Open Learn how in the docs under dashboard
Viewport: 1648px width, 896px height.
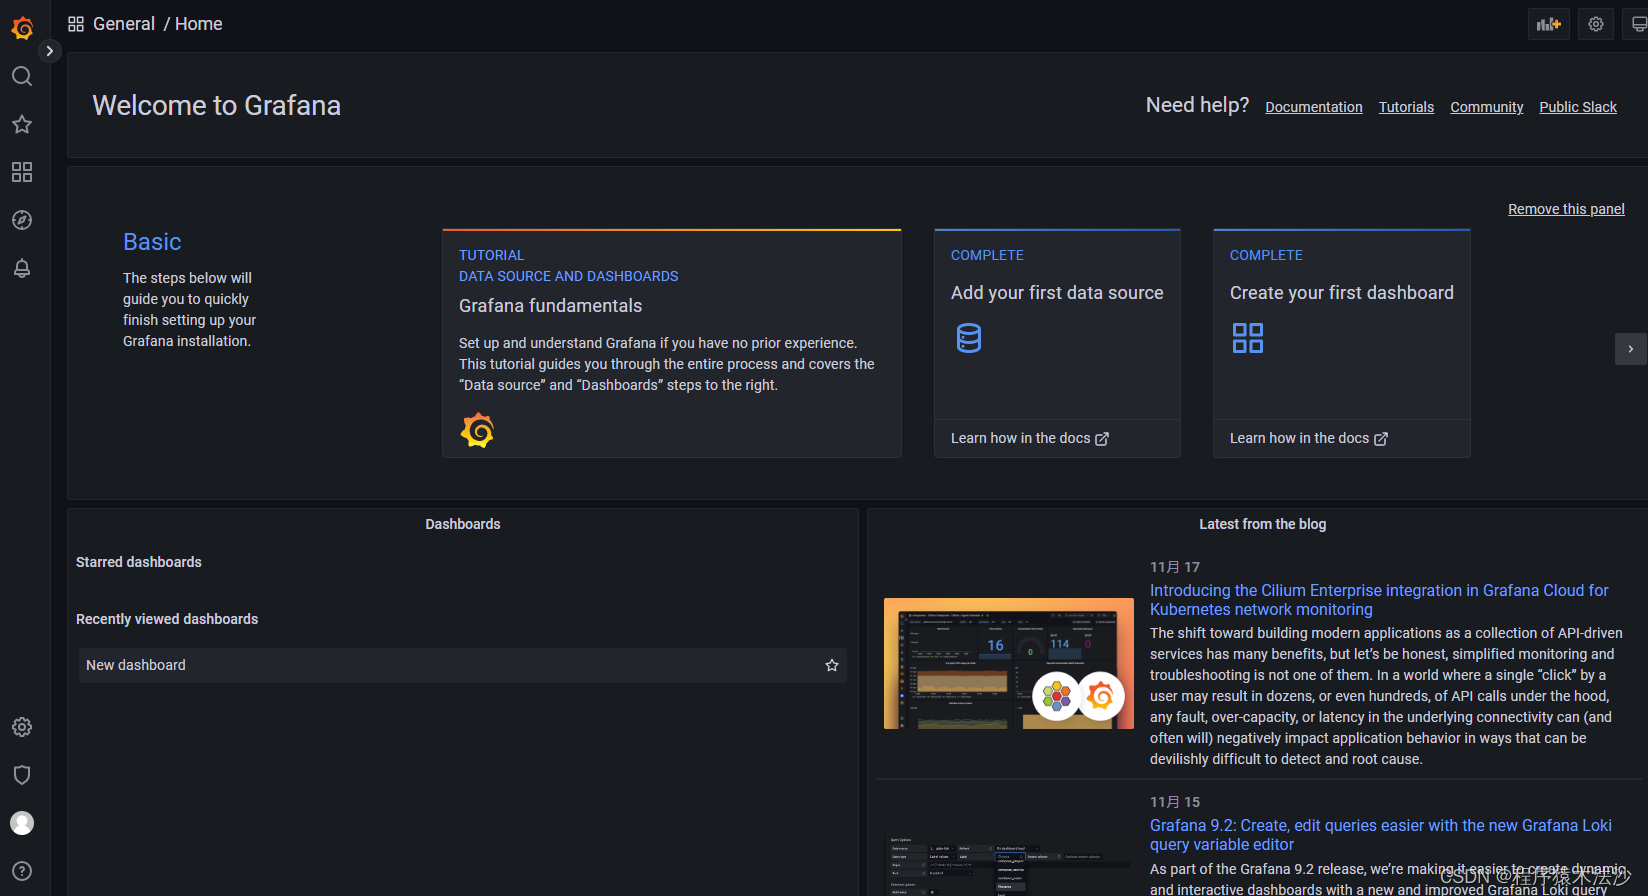click(1309, 438)
